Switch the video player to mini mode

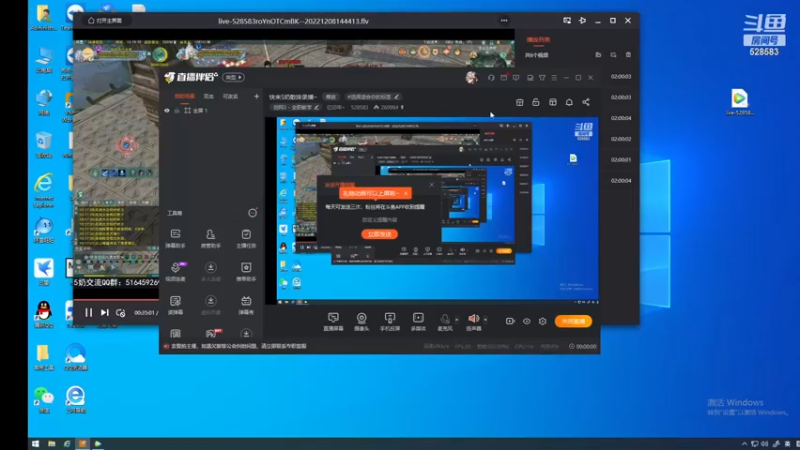click(567, 20)
